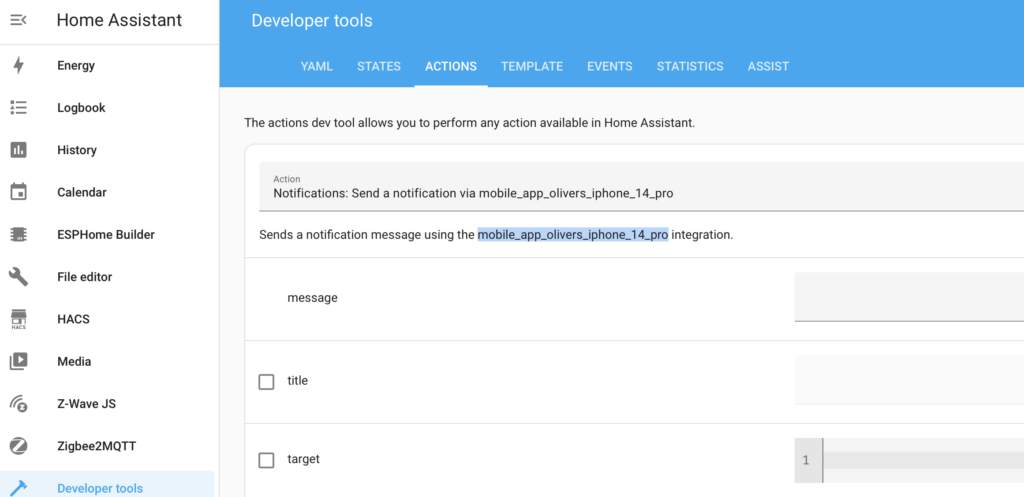Open the ESPHome Builder sidebar entry

[x=107, y=234]
